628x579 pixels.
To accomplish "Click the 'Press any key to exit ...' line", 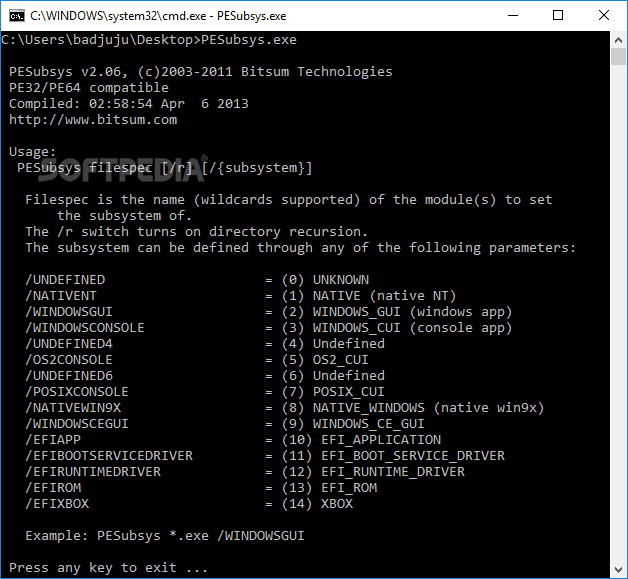I will tap(108, 568).
